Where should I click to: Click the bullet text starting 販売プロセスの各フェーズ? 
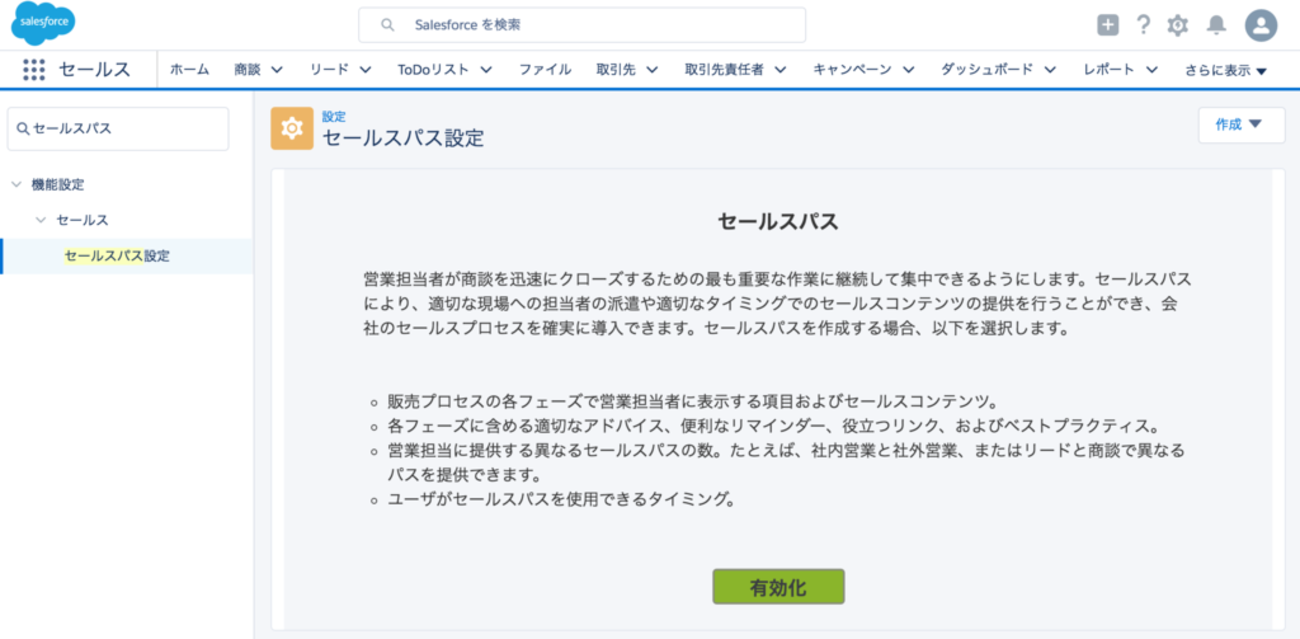[693, 402]
